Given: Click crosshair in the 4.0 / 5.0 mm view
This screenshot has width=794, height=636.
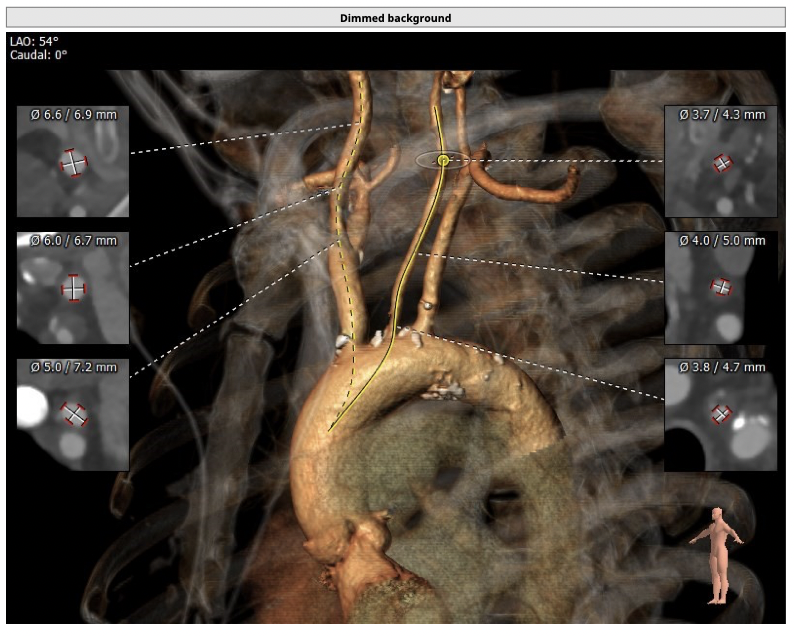Looking at the screenshot, I should point(721,287).
